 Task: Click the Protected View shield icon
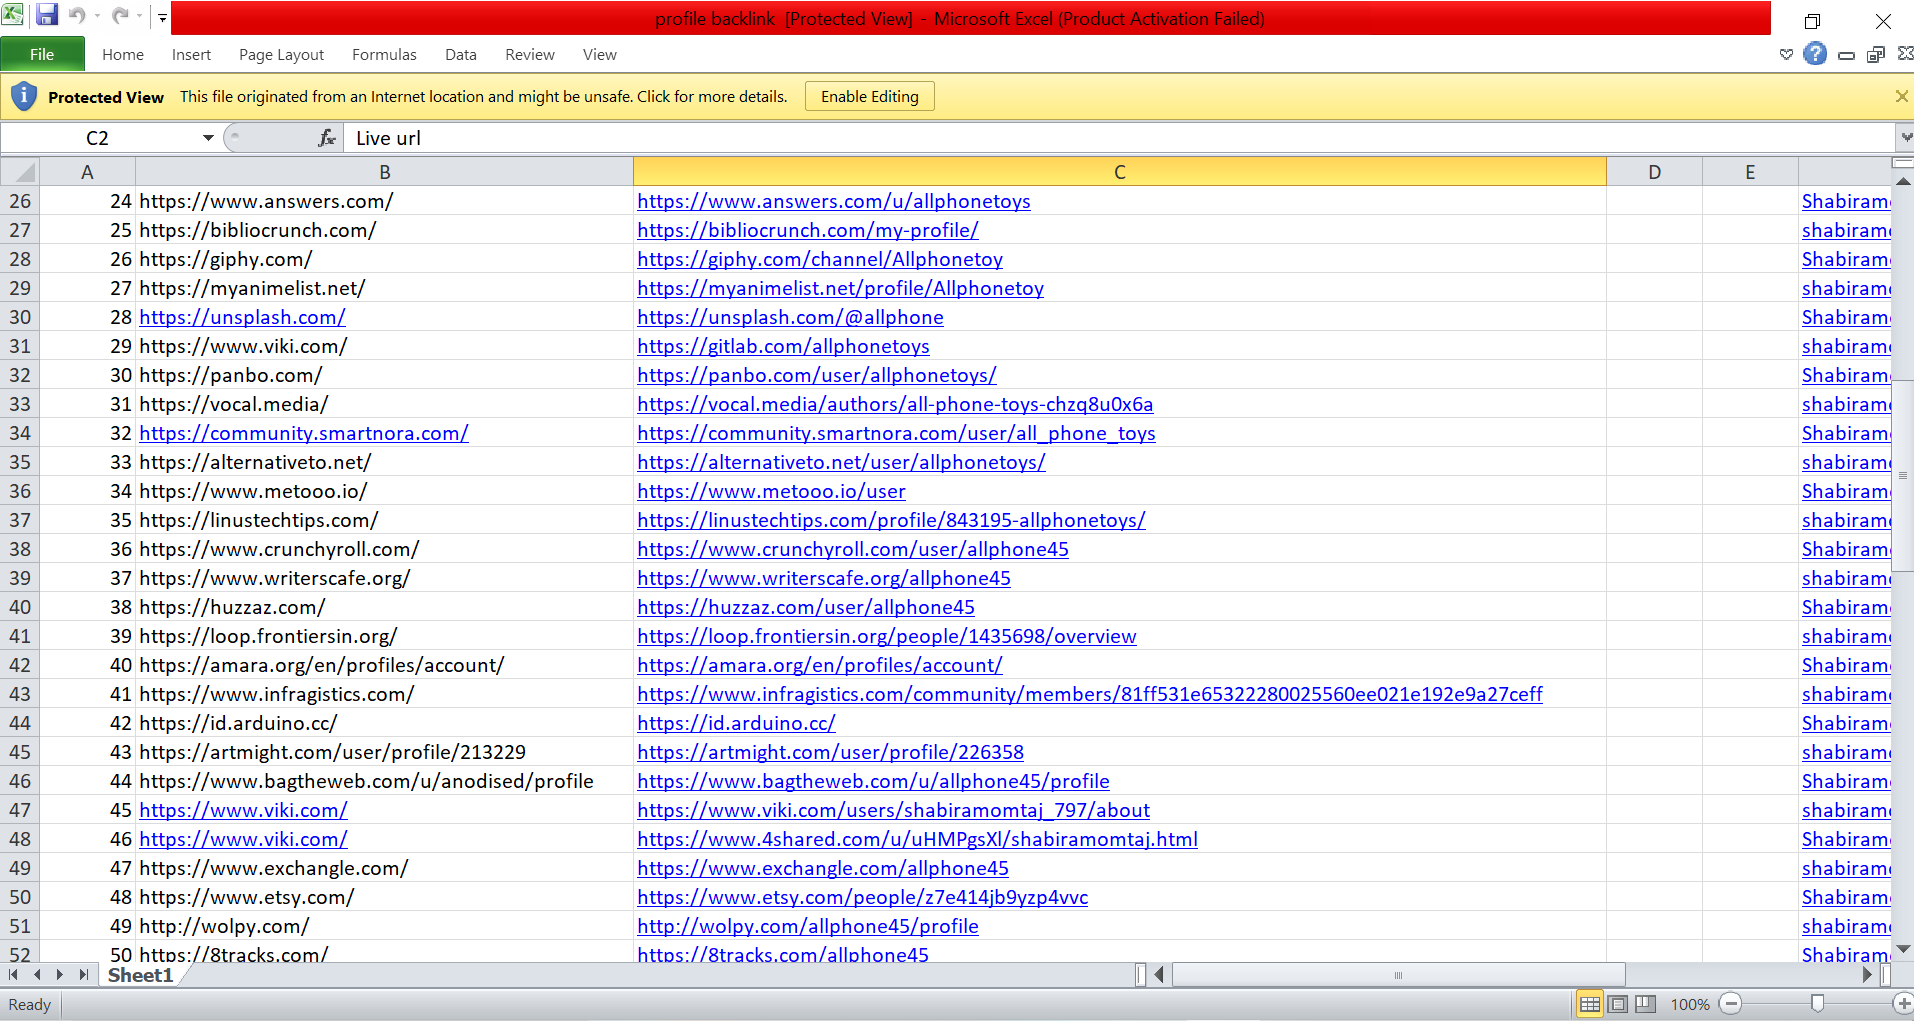pyautogui.click(x=24, y=97)
